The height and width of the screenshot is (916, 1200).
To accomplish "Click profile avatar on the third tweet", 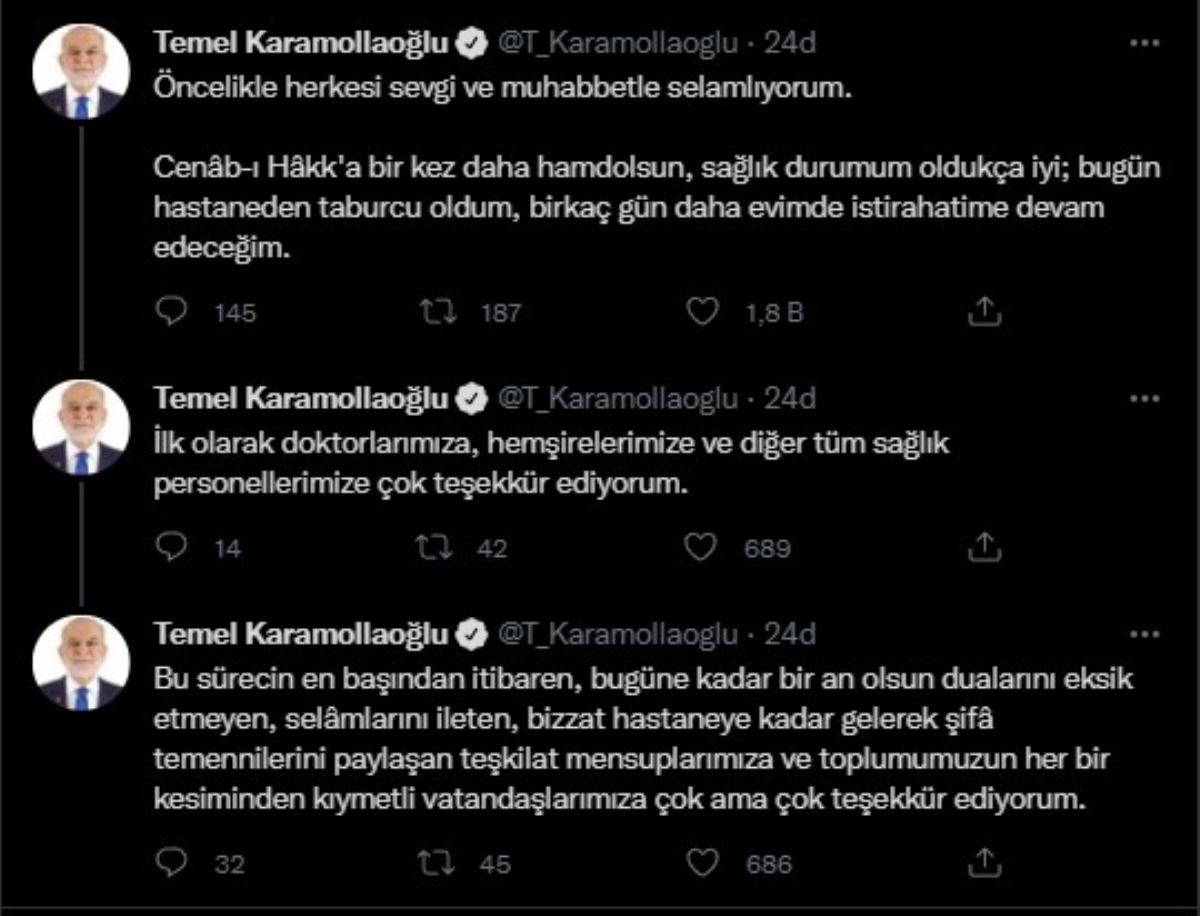I will [x=81, y=663].
